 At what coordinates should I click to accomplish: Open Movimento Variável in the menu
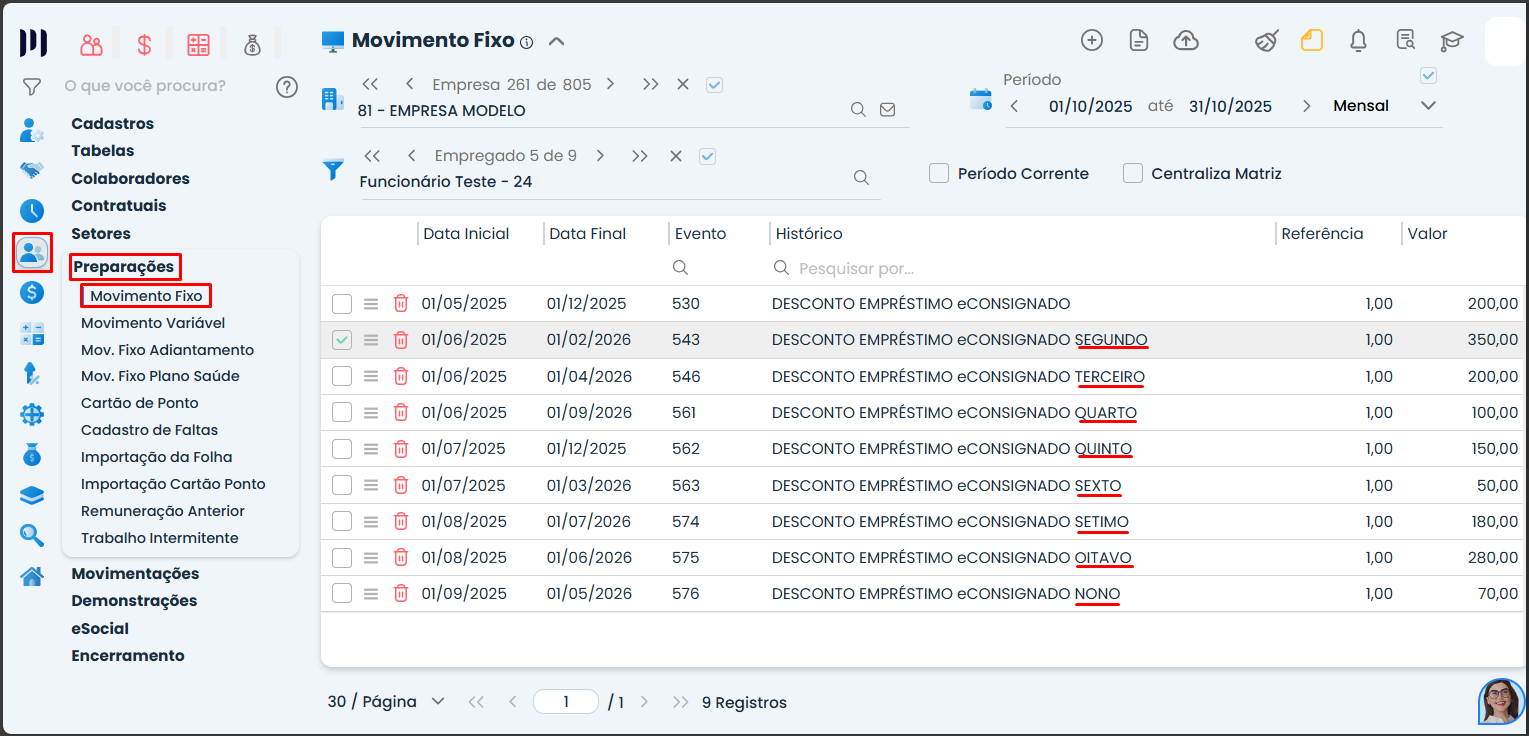(153, 323)
